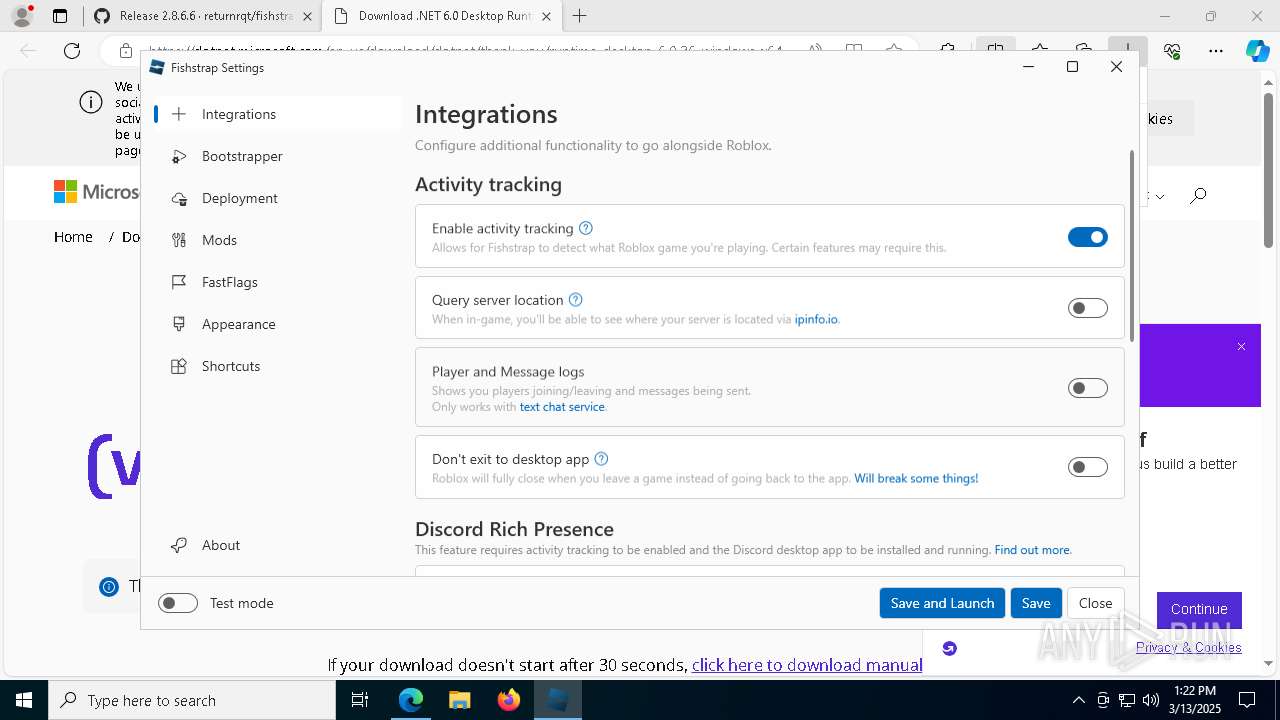Open the Integrations settings page

click(277, 114)
